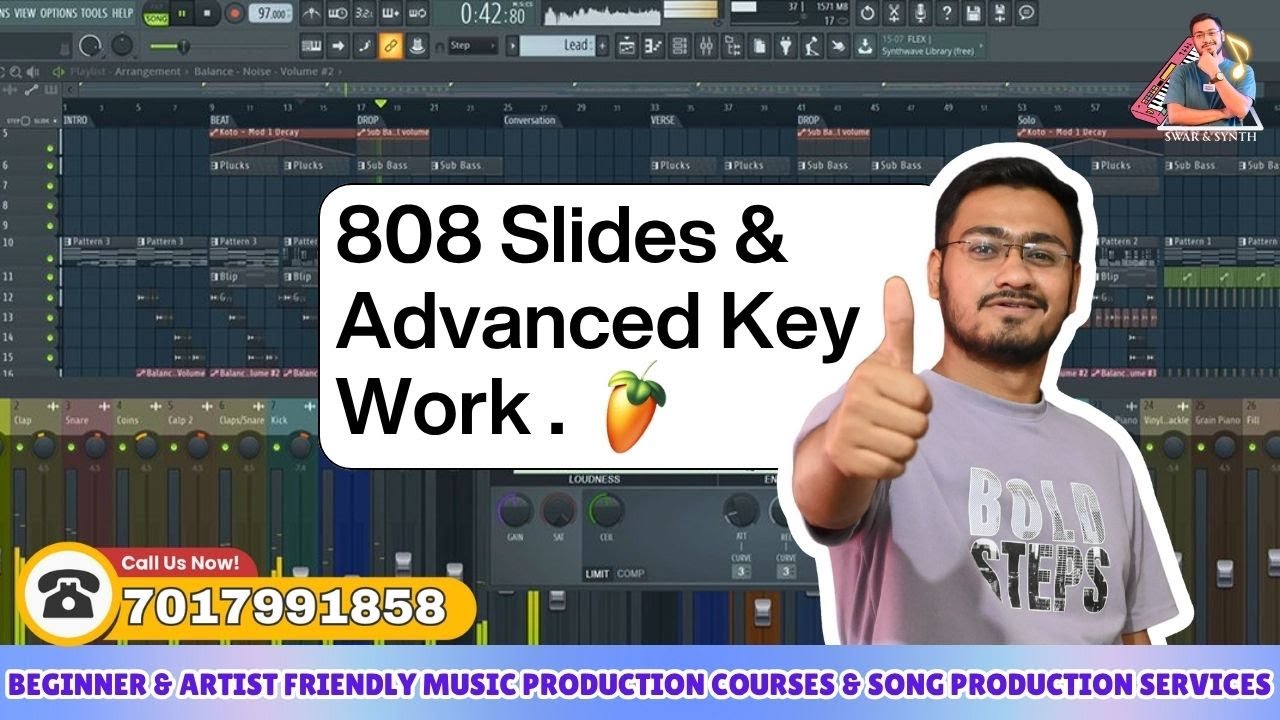Click the project picker pages icon
Image resolution: width=1280 pixels, height=720 pixels.
click(x=759, y=46)
